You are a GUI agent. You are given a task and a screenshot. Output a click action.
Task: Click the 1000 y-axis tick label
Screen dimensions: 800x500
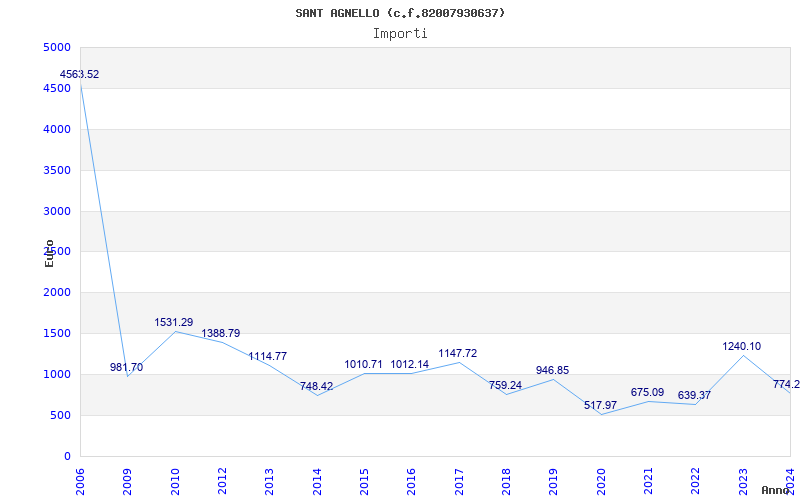(x=58, y=374)
